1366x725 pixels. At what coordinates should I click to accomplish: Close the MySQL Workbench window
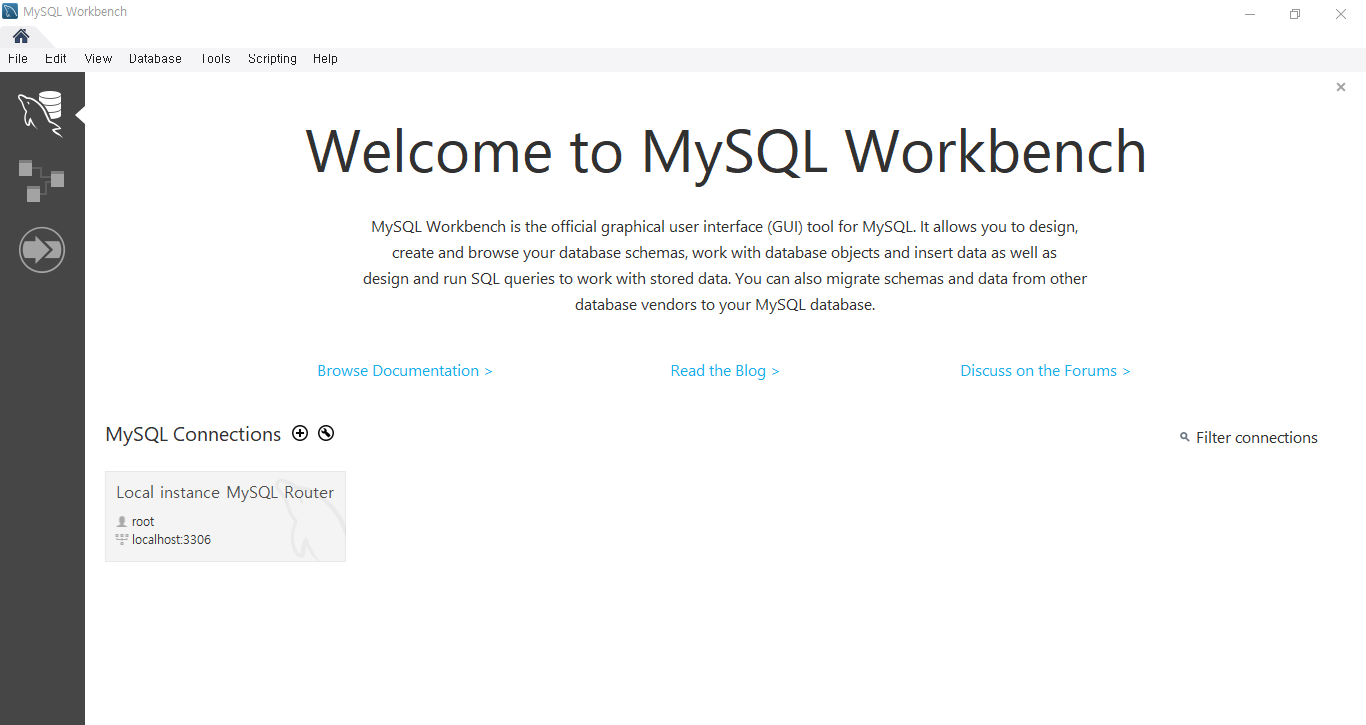point(1341,14)
